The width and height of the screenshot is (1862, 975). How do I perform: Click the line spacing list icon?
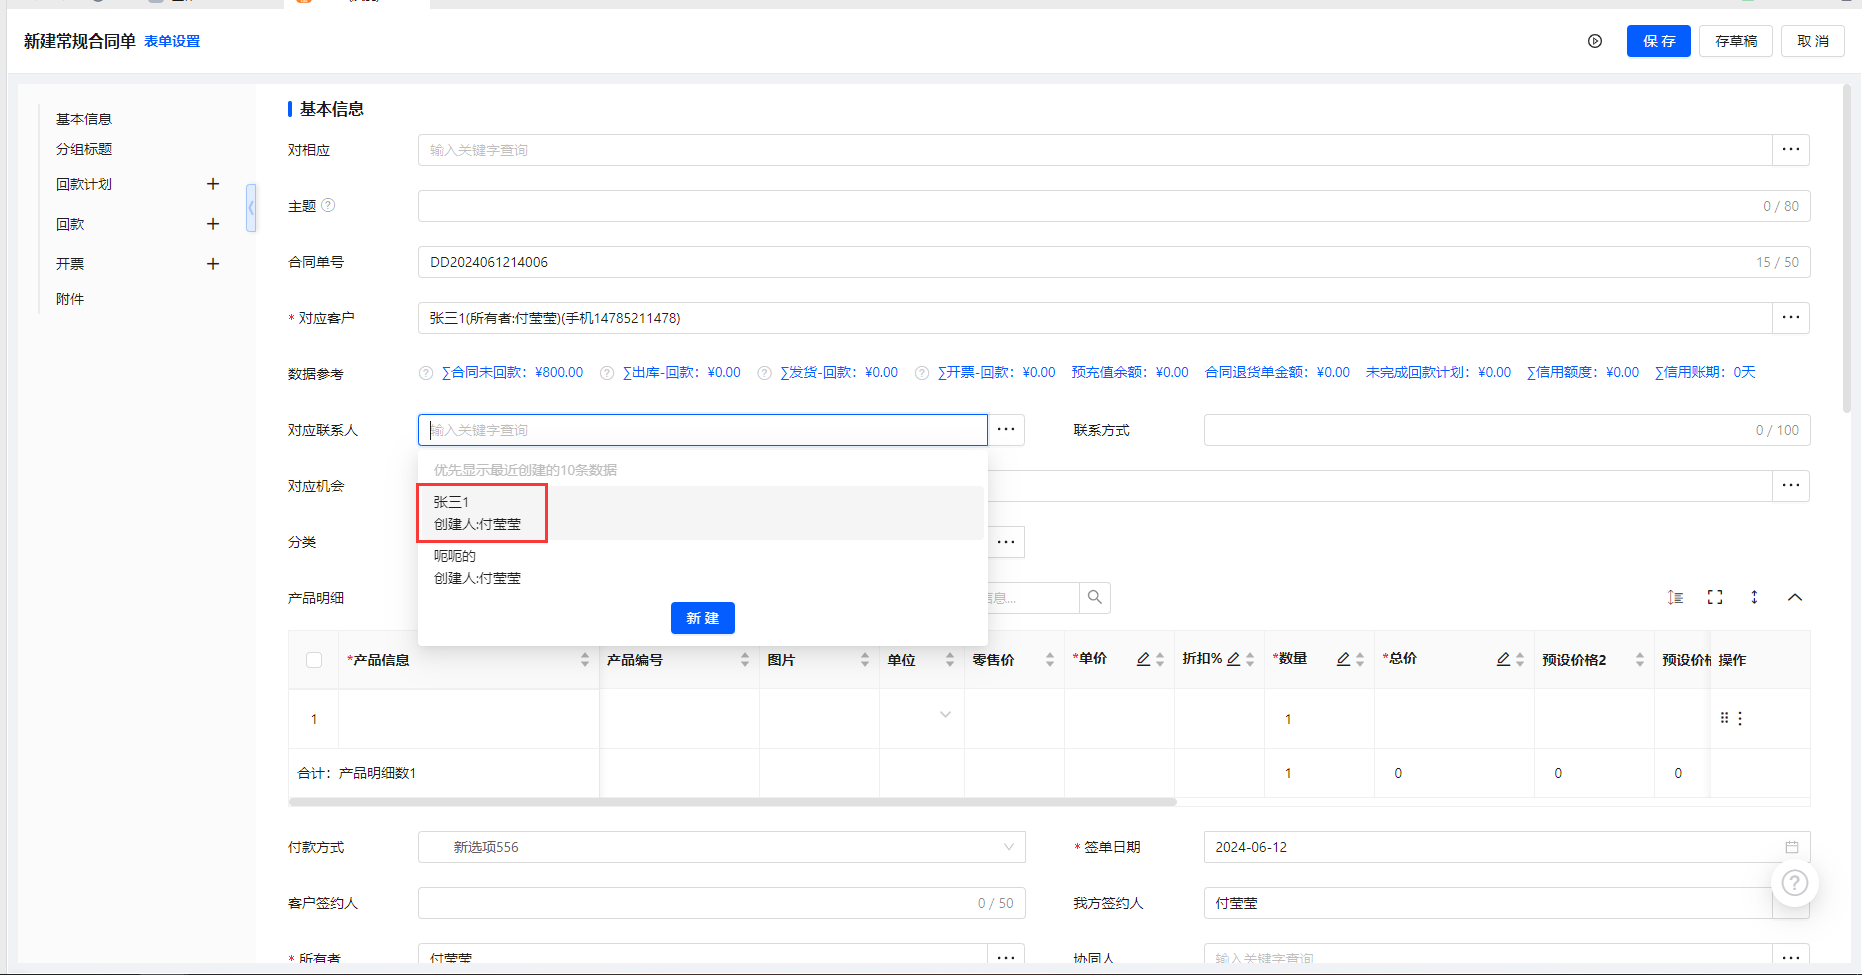coord(1676,597)
